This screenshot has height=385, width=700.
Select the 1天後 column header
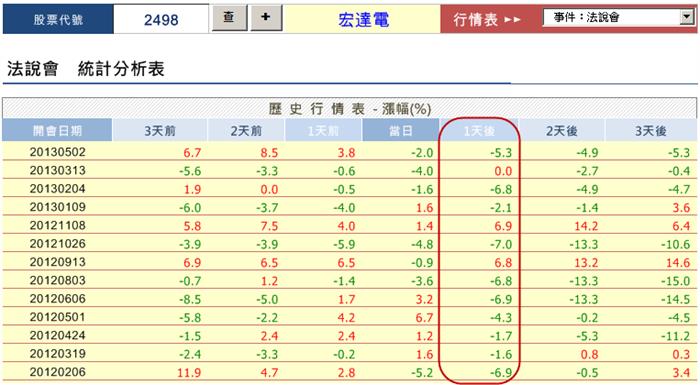tap(479, 130)
